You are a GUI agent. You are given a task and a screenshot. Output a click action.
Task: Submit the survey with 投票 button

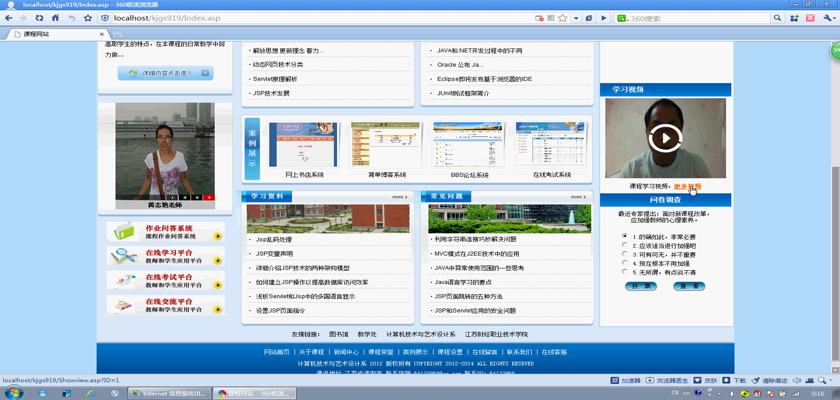point(641,286)
